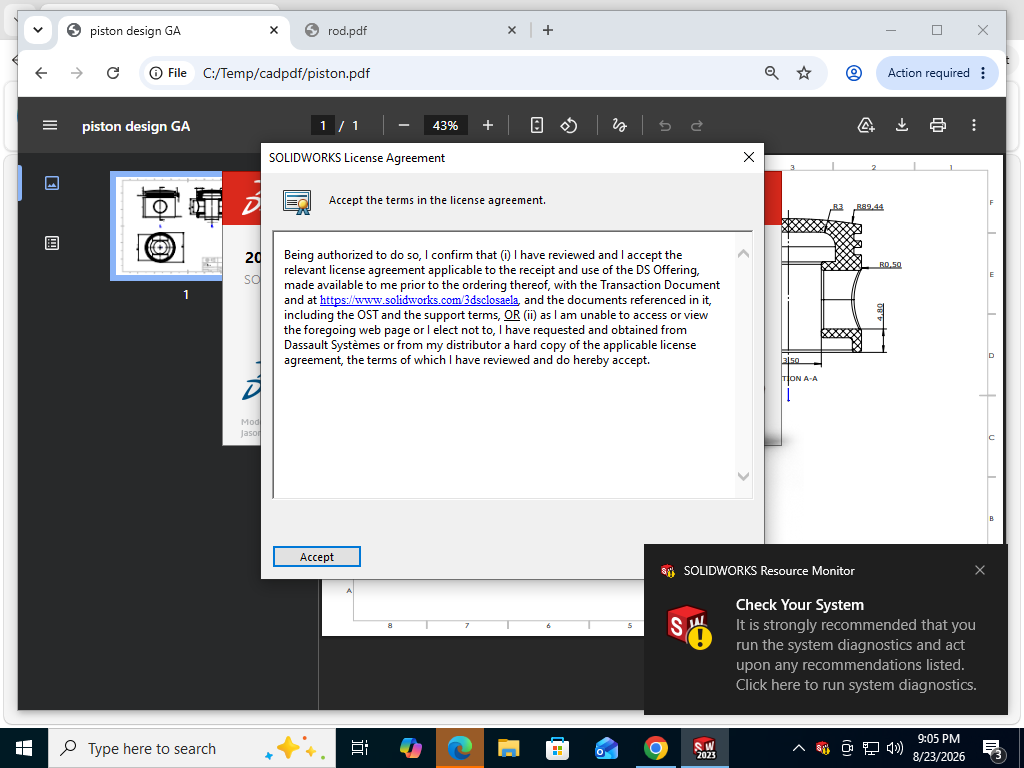Reload the Chrome page
This screenshot has width=1024, height=768.
point(113,73)
